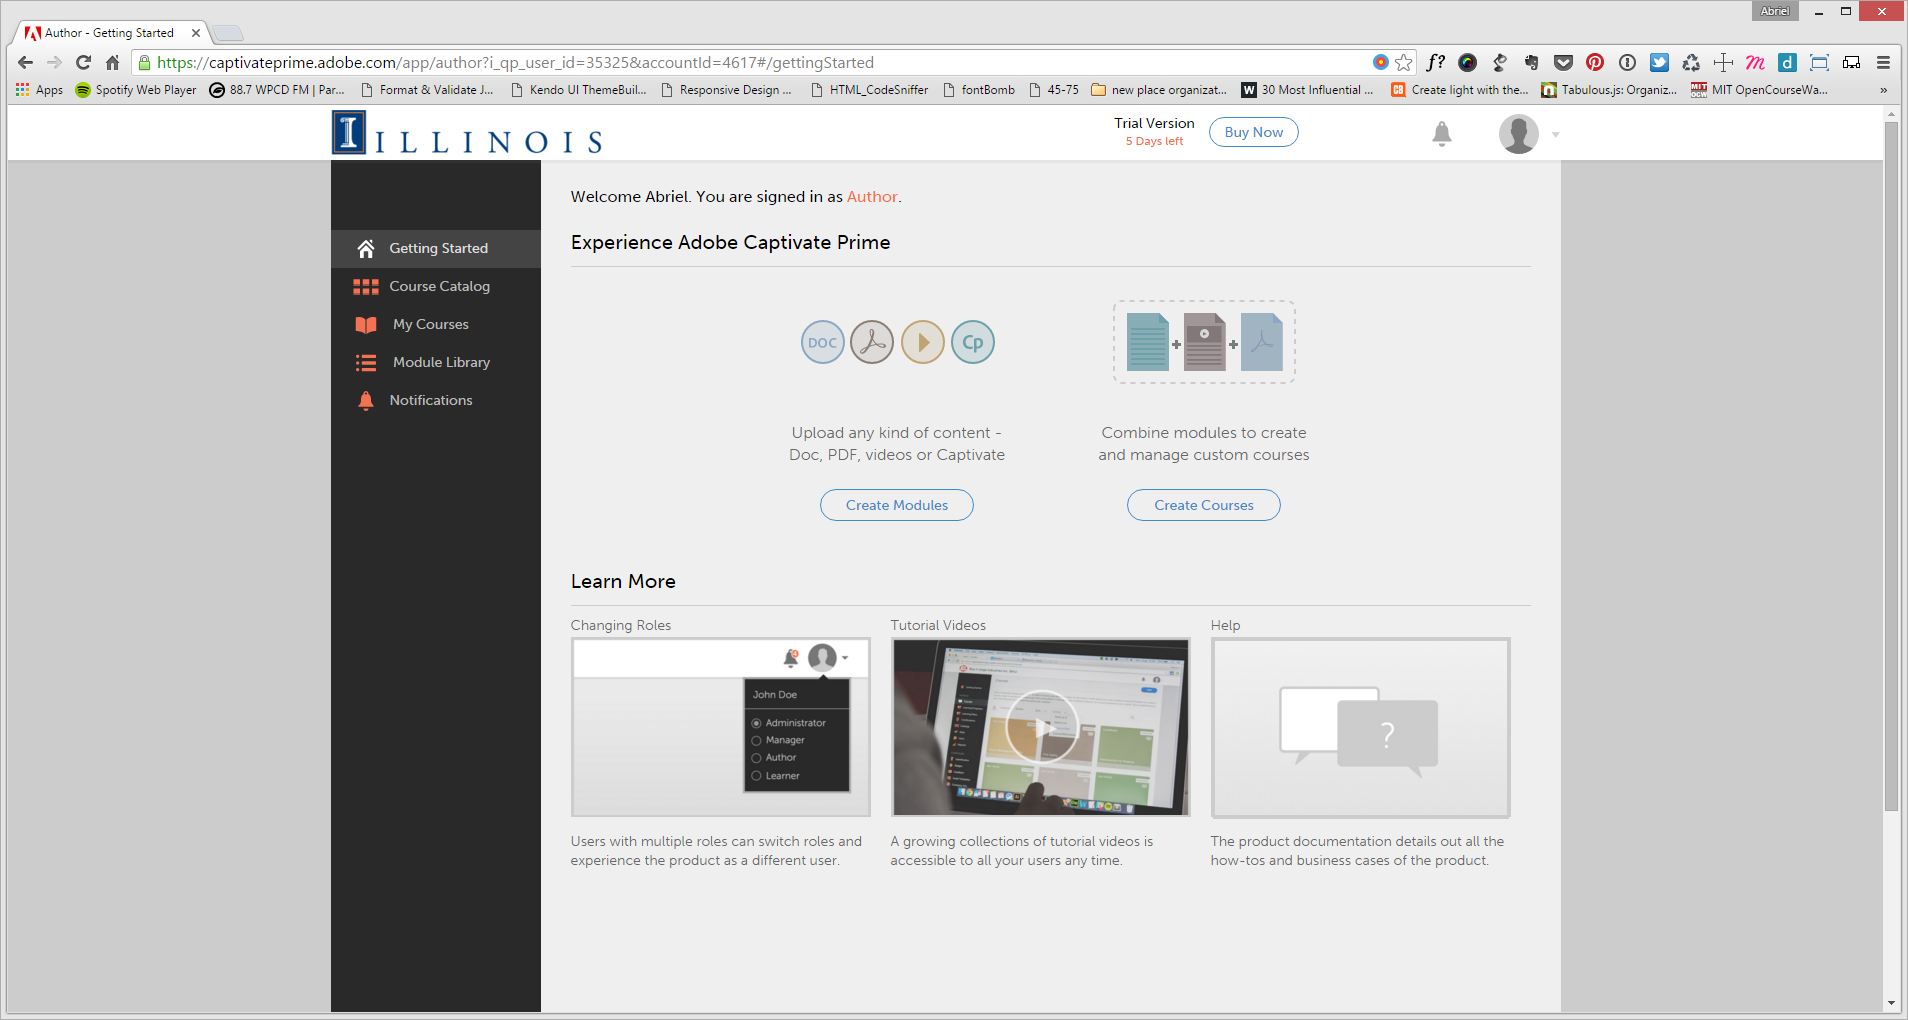
Task: Click the Pinterest extension icon
Action: point(1595,62)
